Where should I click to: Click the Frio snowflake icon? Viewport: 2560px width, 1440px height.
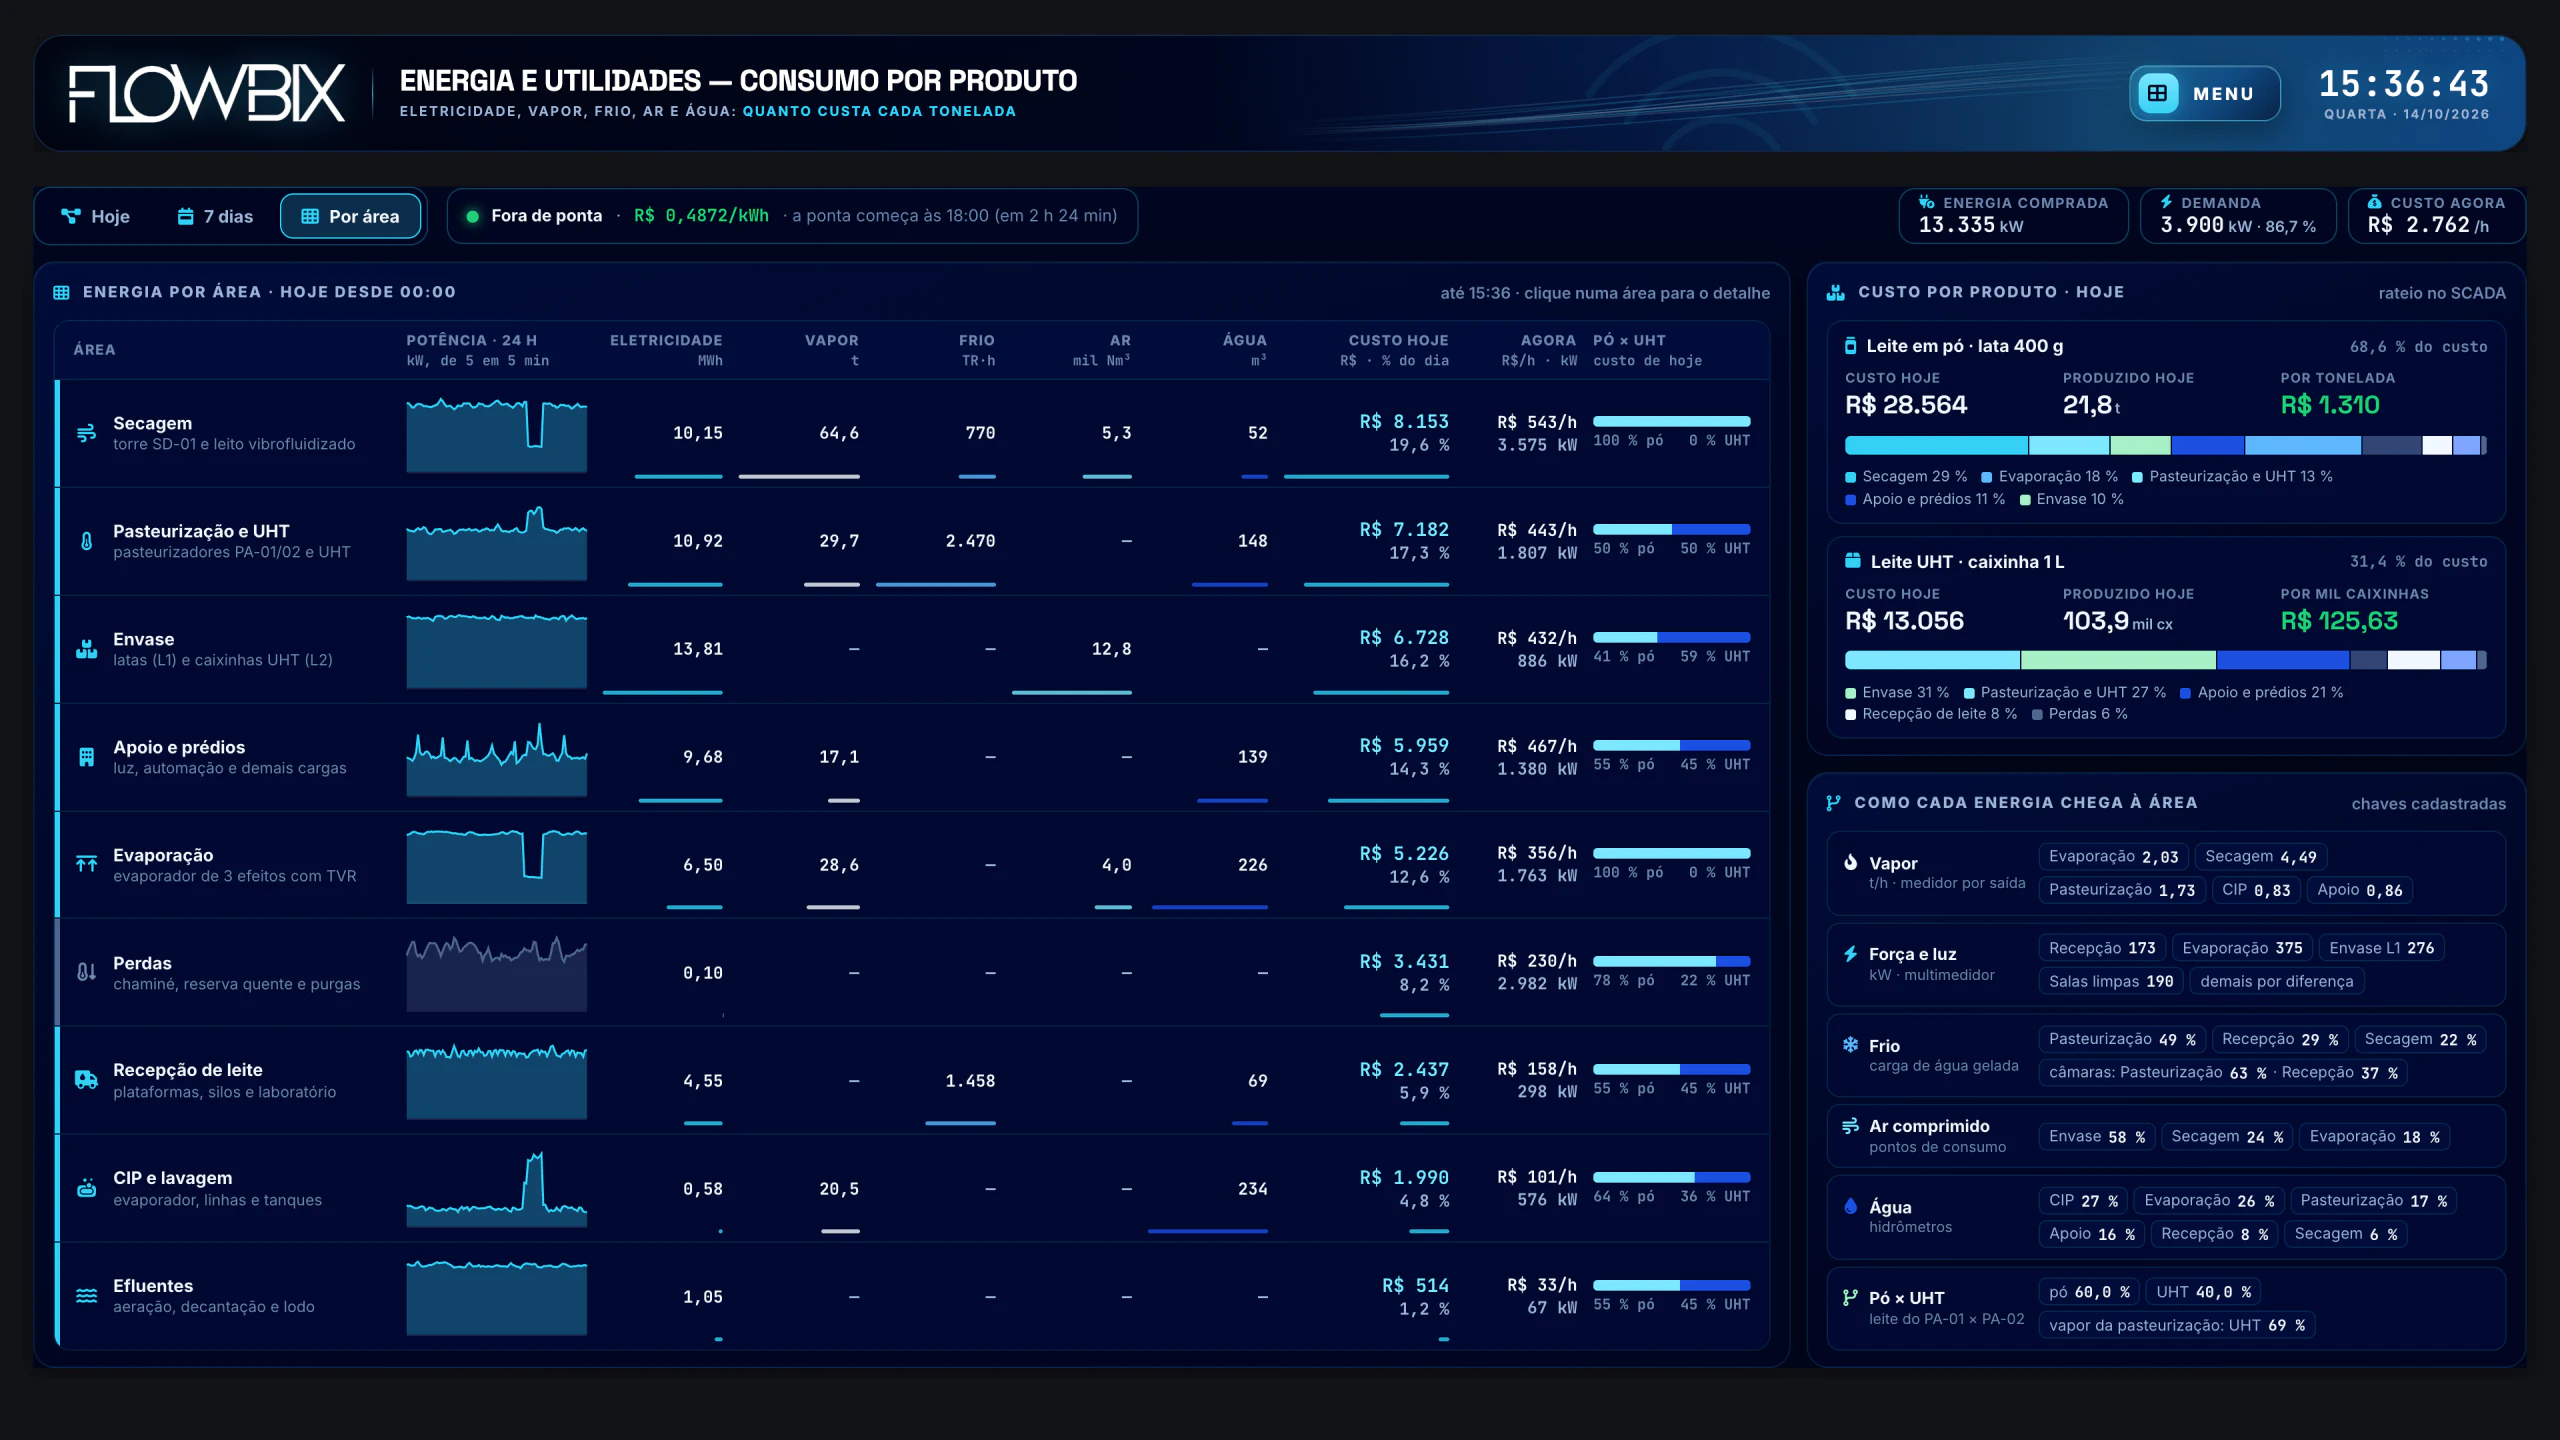(x=1850, y=1045)
